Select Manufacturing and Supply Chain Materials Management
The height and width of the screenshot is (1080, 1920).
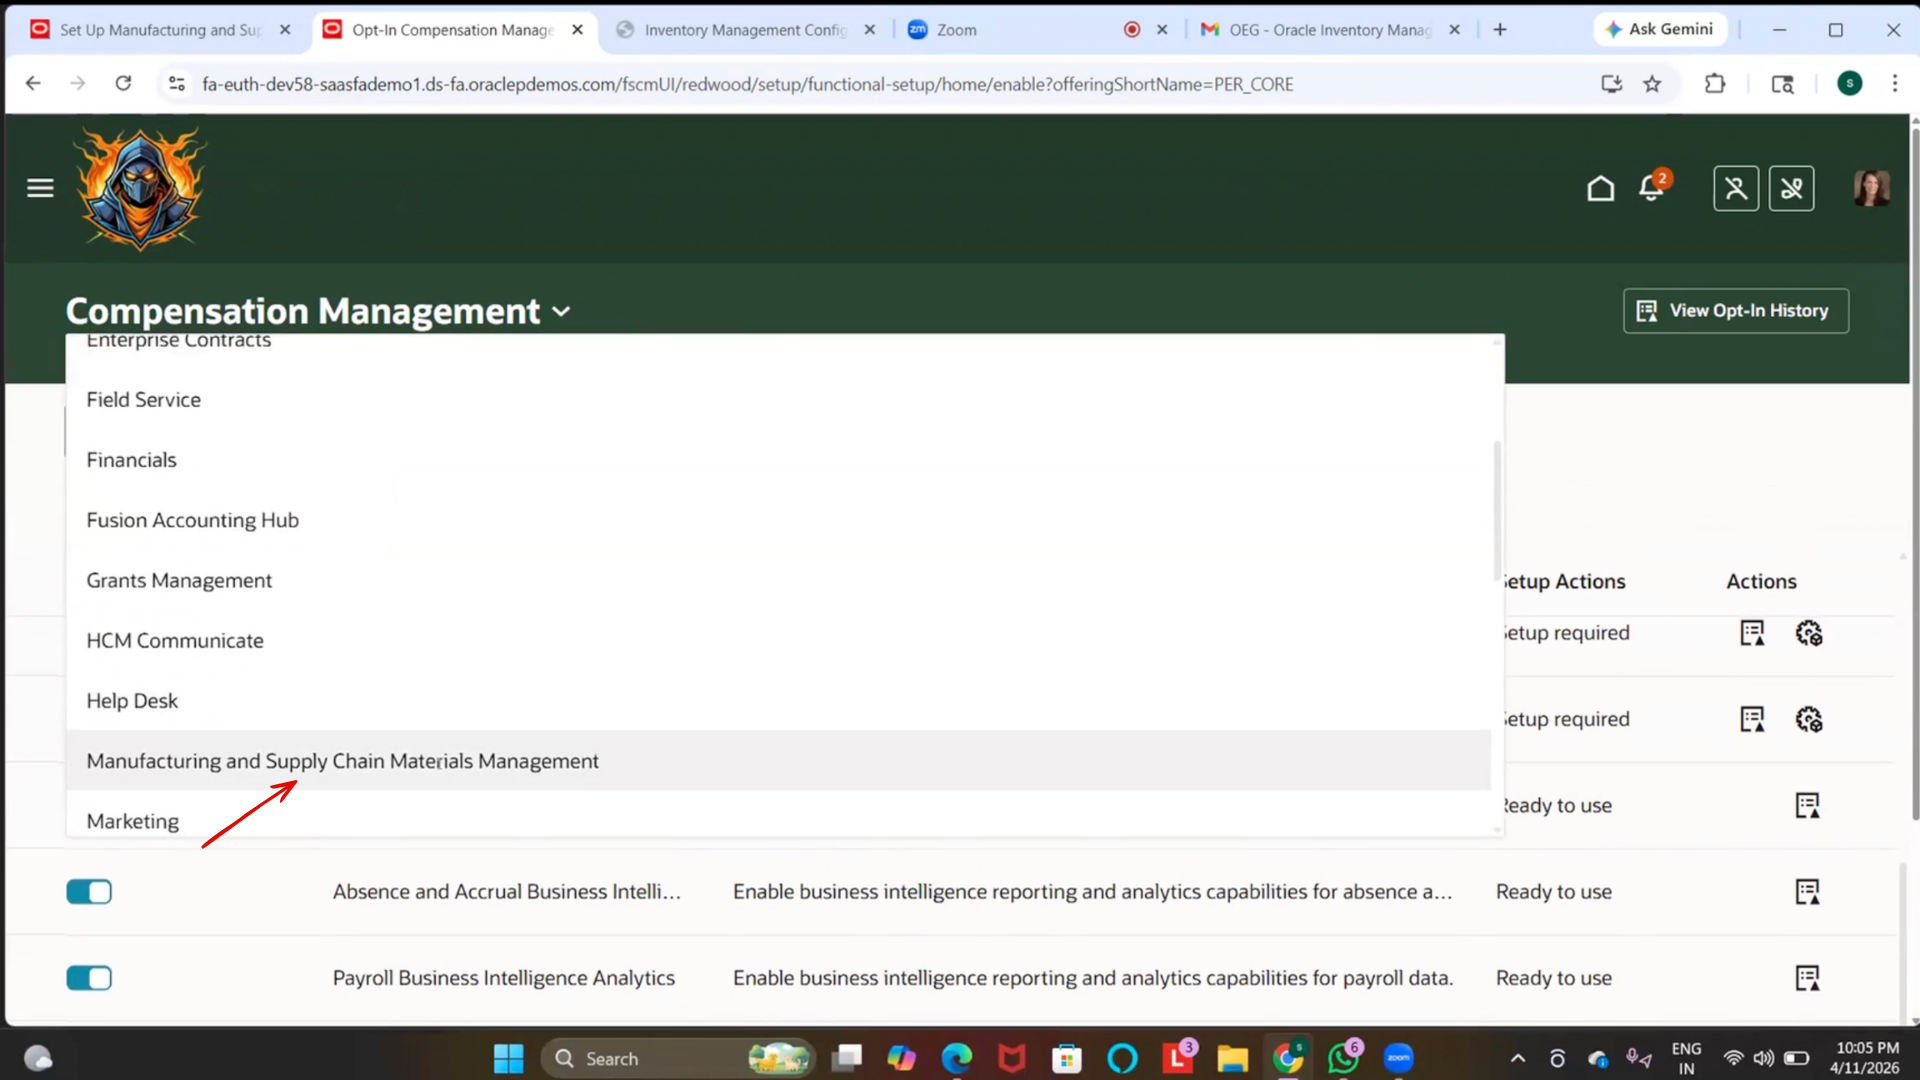(778, 760)
